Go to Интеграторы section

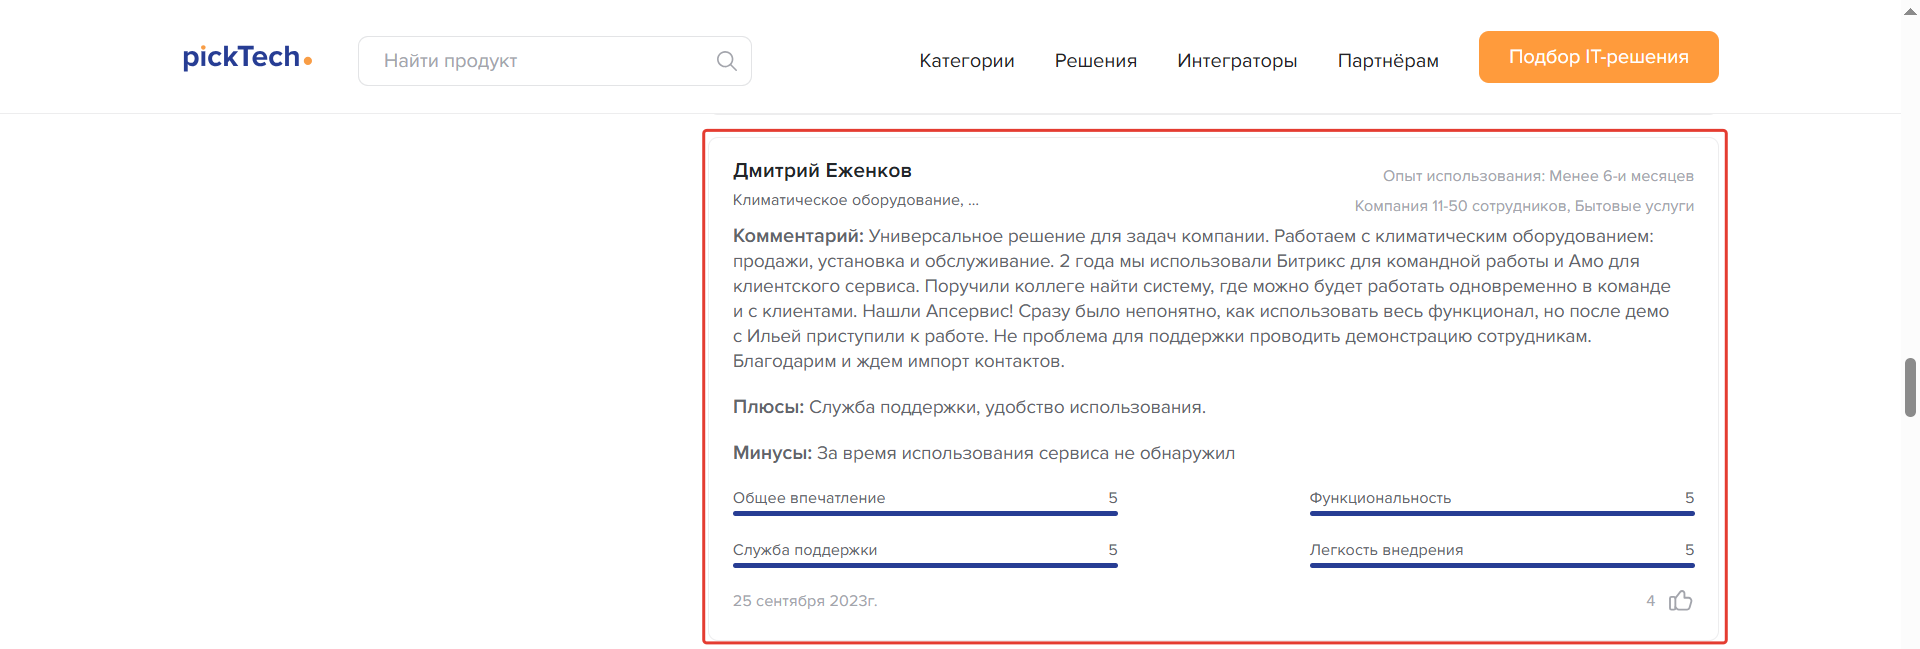[x=1237, y=61]
